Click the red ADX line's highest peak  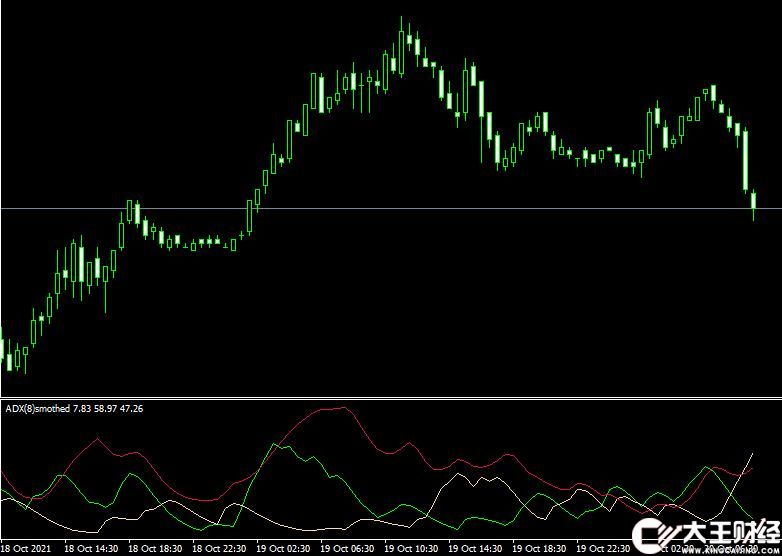pyautogui.click(x=345, y=407)
